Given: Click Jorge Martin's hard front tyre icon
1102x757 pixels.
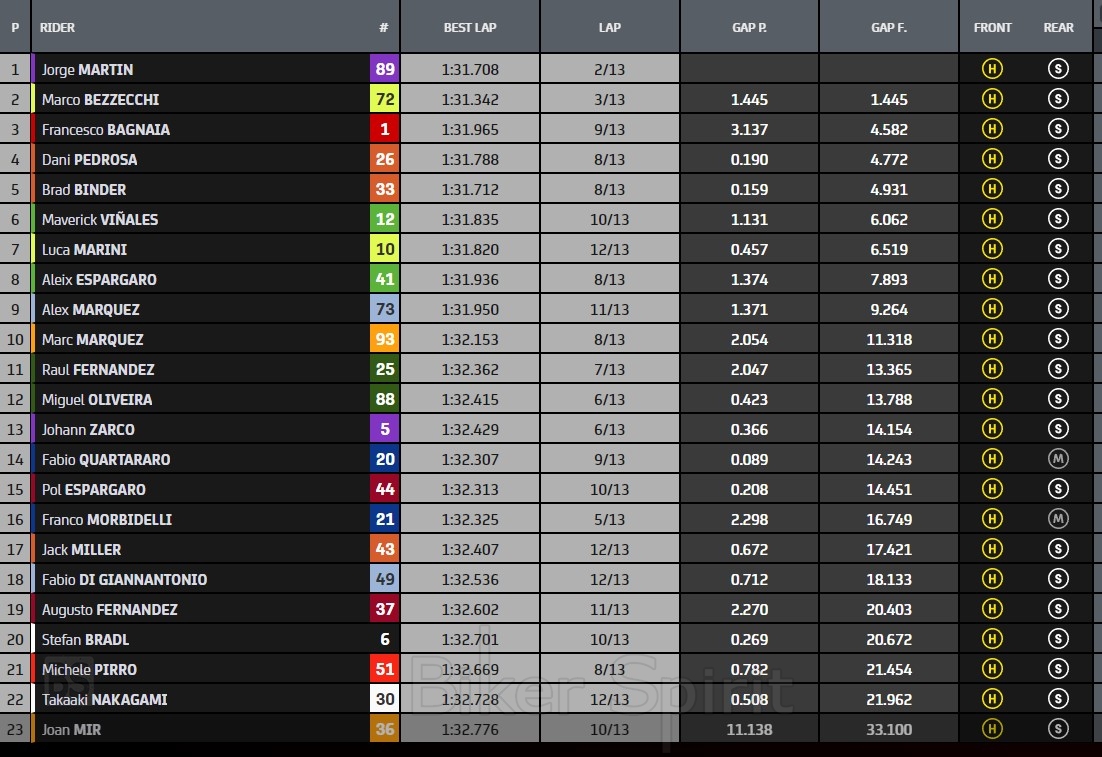Looking at the screenshot, I should pyautogui.click(x=992, y=69).
